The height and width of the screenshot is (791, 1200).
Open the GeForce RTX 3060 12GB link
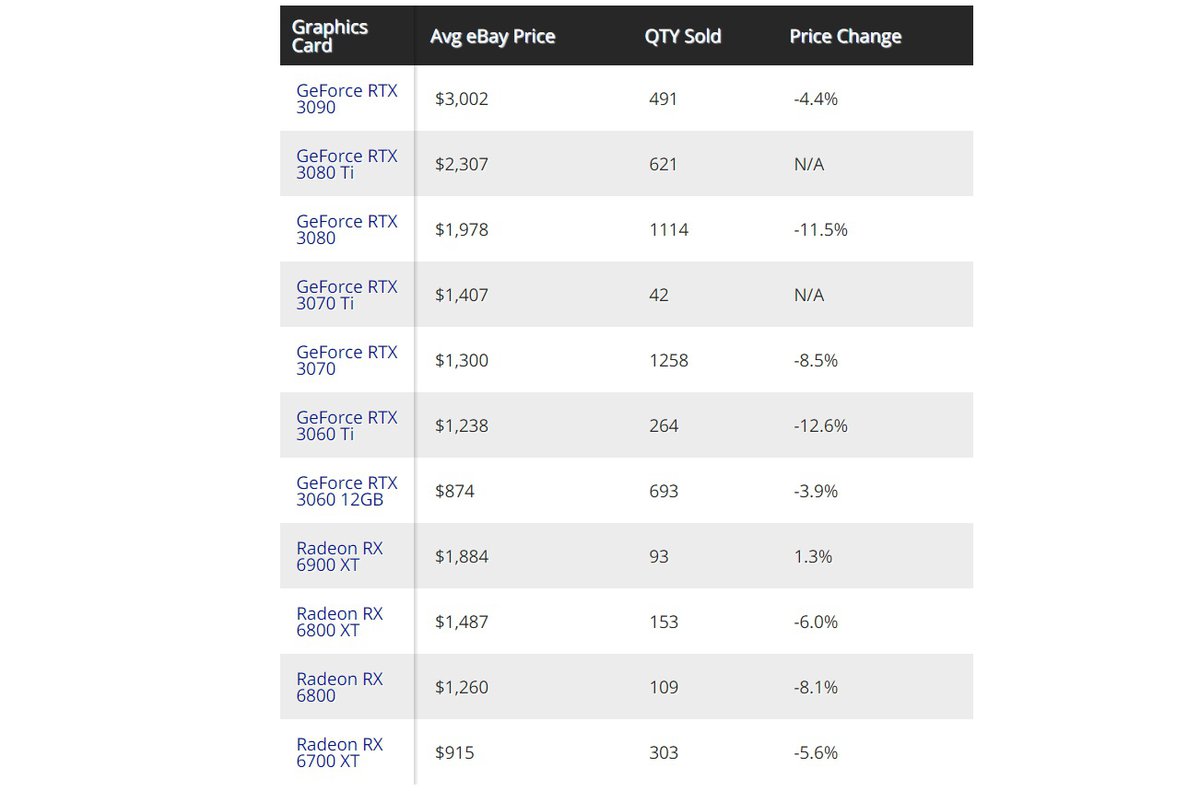(346, 491)
